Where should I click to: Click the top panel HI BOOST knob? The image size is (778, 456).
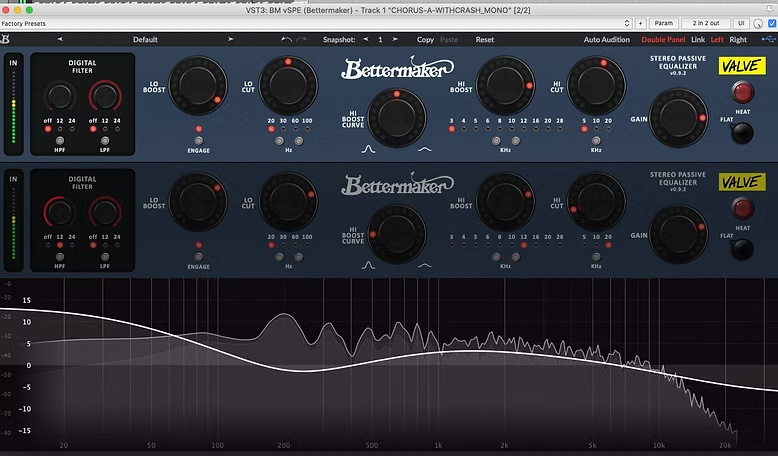point(505,85)
